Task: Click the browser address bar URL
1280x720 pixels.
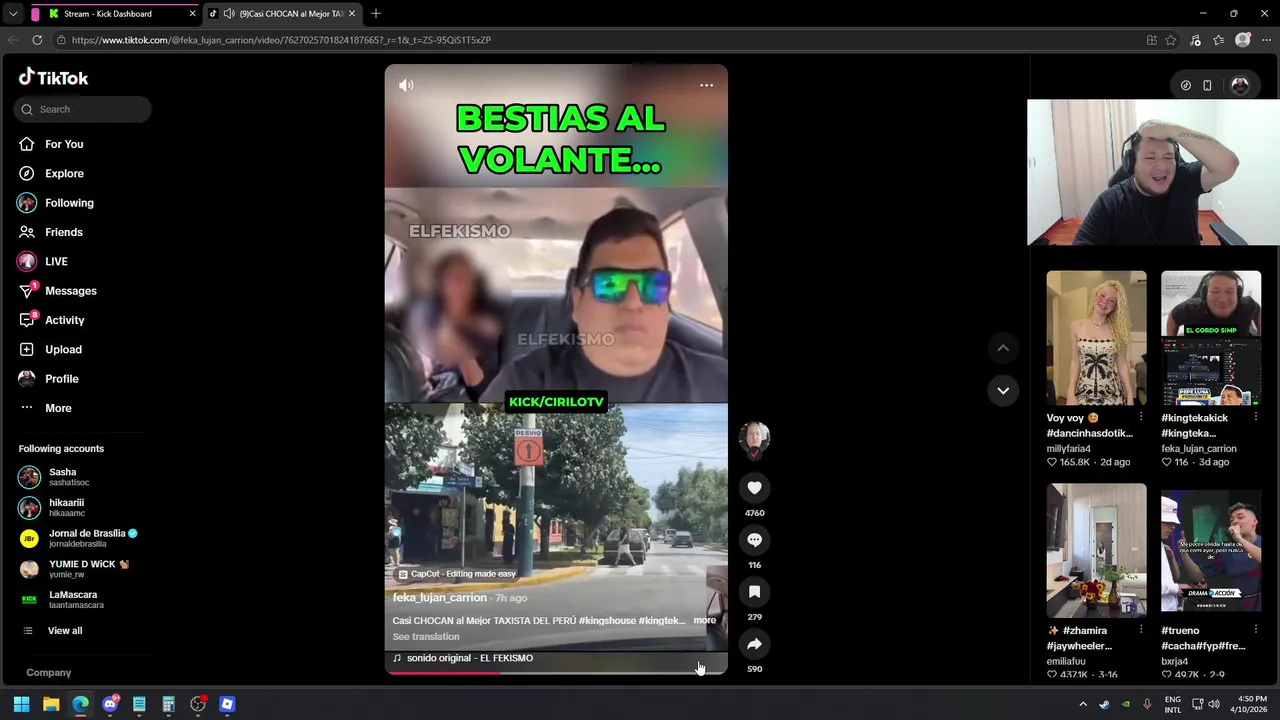Action: (x=281, y=40)
